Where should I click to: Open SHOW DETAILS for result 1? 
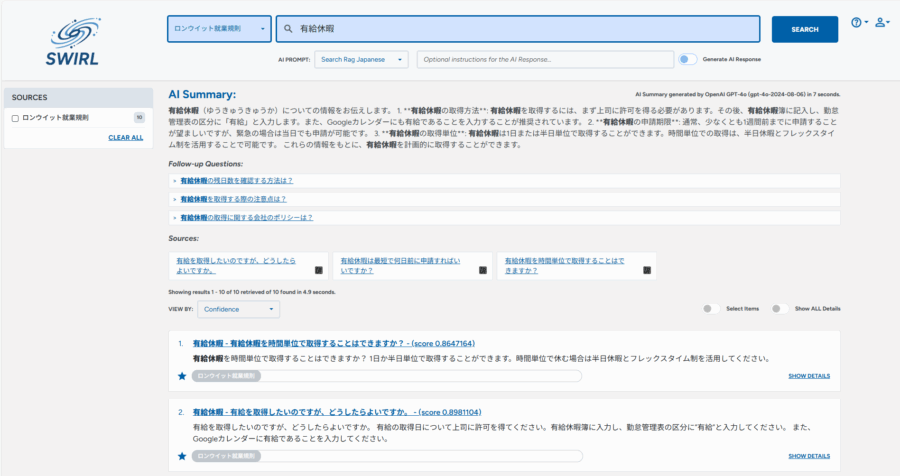tap(809, 376)
